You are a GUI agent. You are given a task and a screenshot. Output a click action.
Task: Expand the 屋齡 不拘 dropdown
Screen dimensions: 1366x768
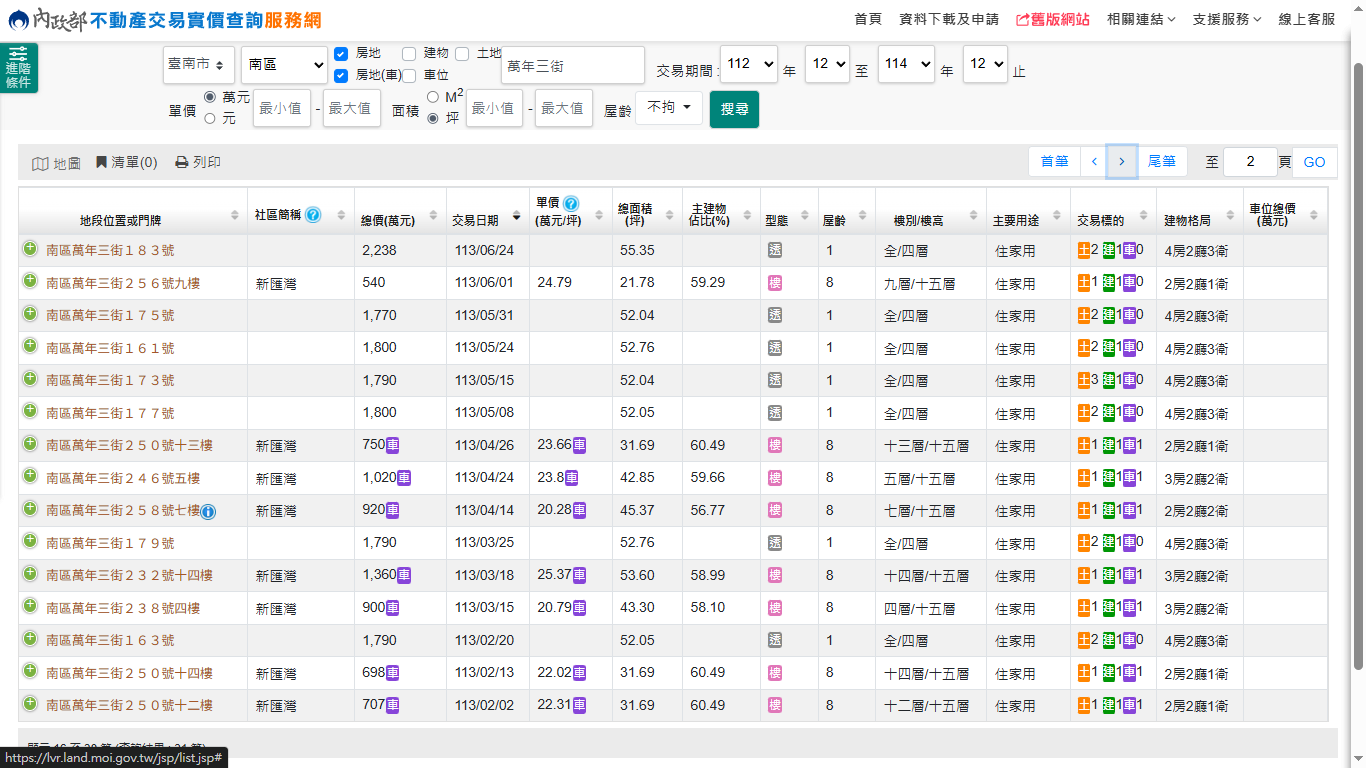coord(668,108)
